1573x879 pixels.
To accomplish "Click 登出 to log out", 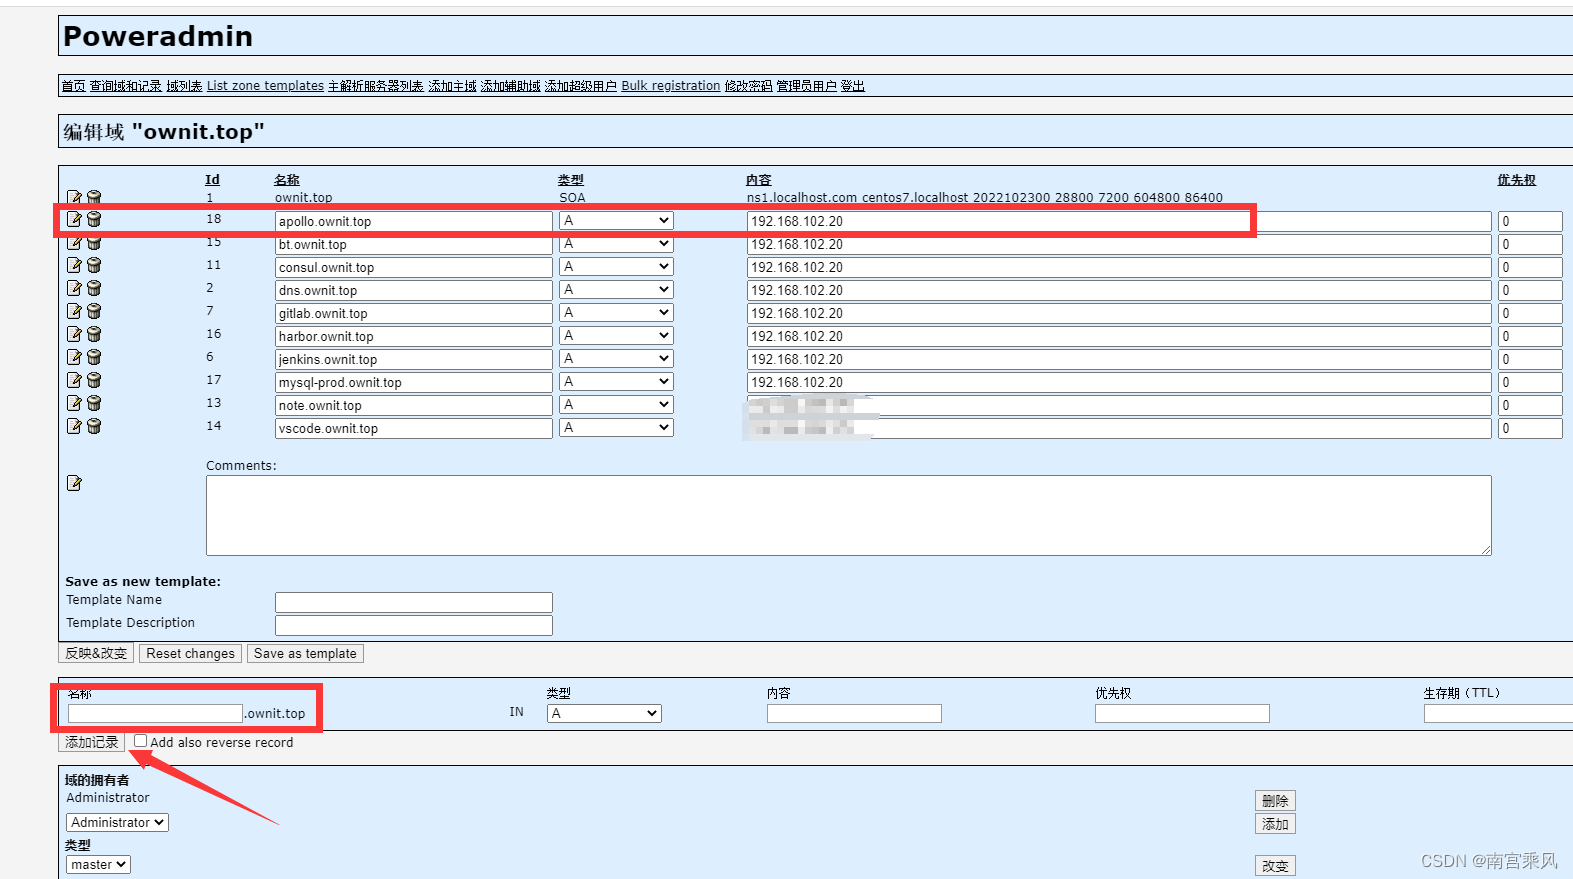I will pyautogui.click(x=853, y=86).
